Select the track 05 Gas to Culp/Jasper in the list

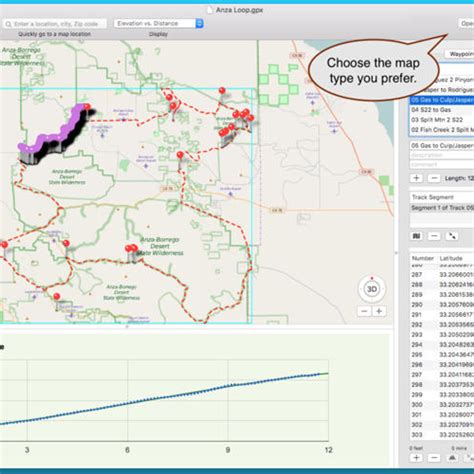pyautogui.click(x=442, y=100)
